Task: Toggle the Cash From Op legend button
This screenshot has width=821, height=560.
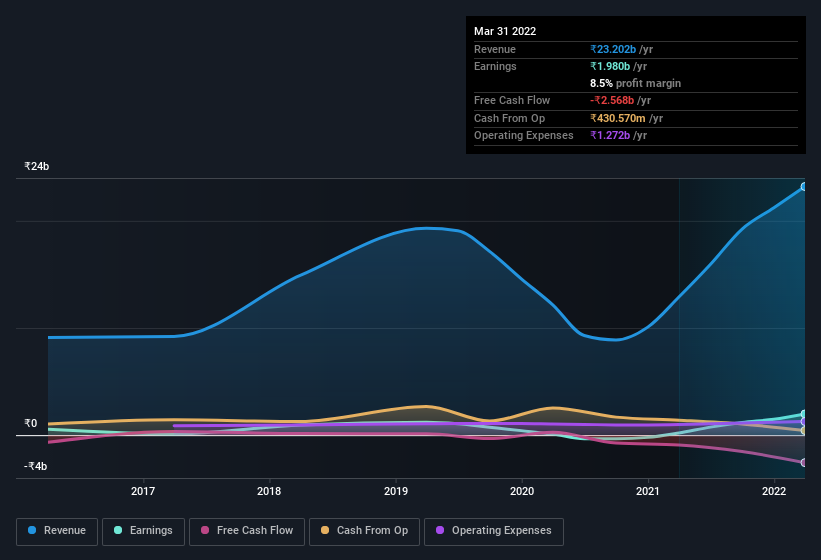Action: coord(364,531)
